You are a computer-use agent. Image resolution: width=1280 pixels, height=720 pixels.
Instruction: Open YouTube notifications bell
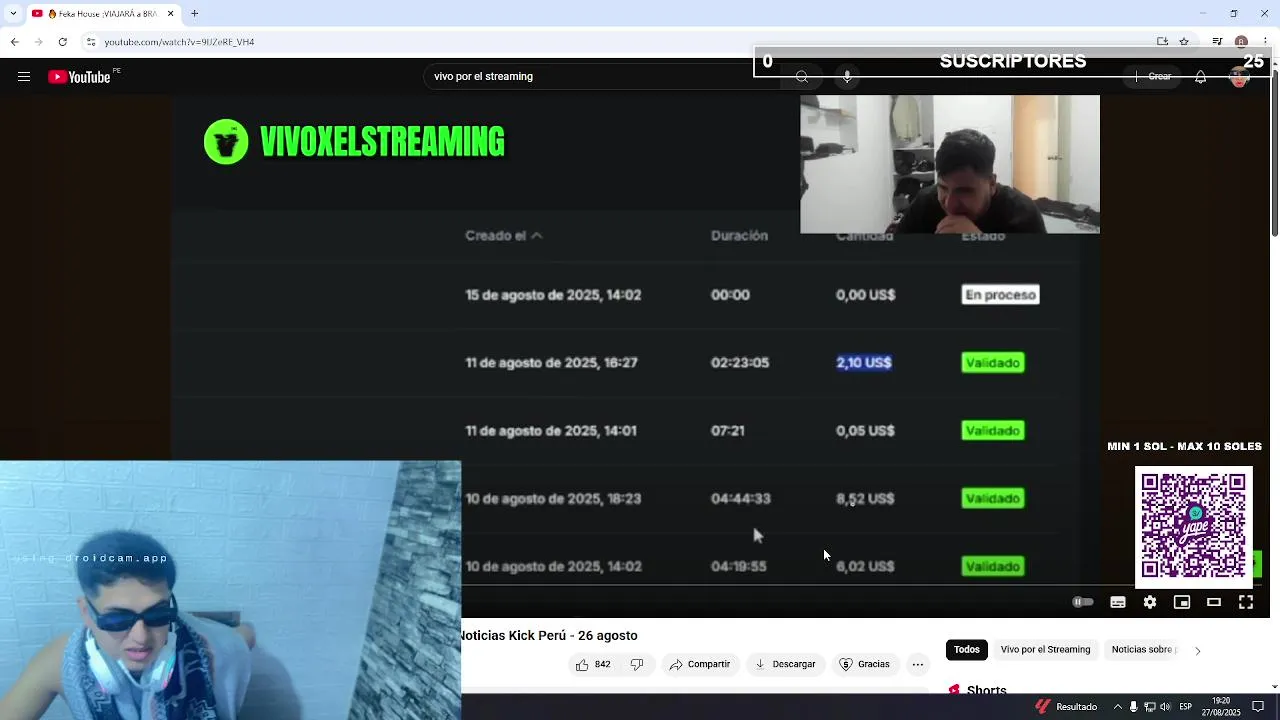click(x=1200, y=77)
